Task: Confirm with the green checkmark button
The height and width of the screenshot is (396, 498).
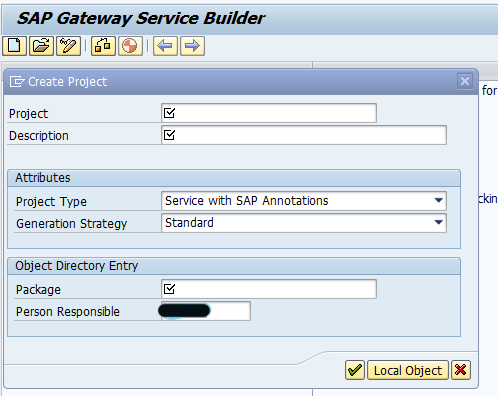Action: click(x=355, y=370)
